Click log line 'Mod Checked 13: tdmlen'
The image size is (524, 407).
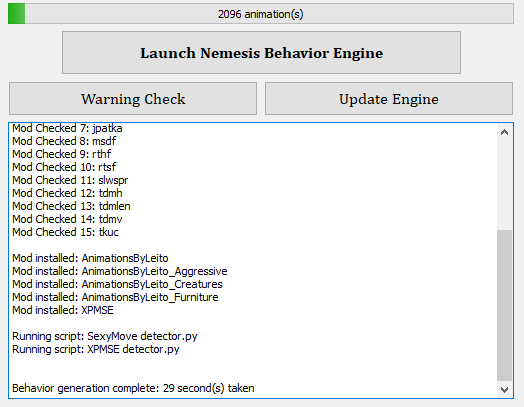(x=72, y=207)
